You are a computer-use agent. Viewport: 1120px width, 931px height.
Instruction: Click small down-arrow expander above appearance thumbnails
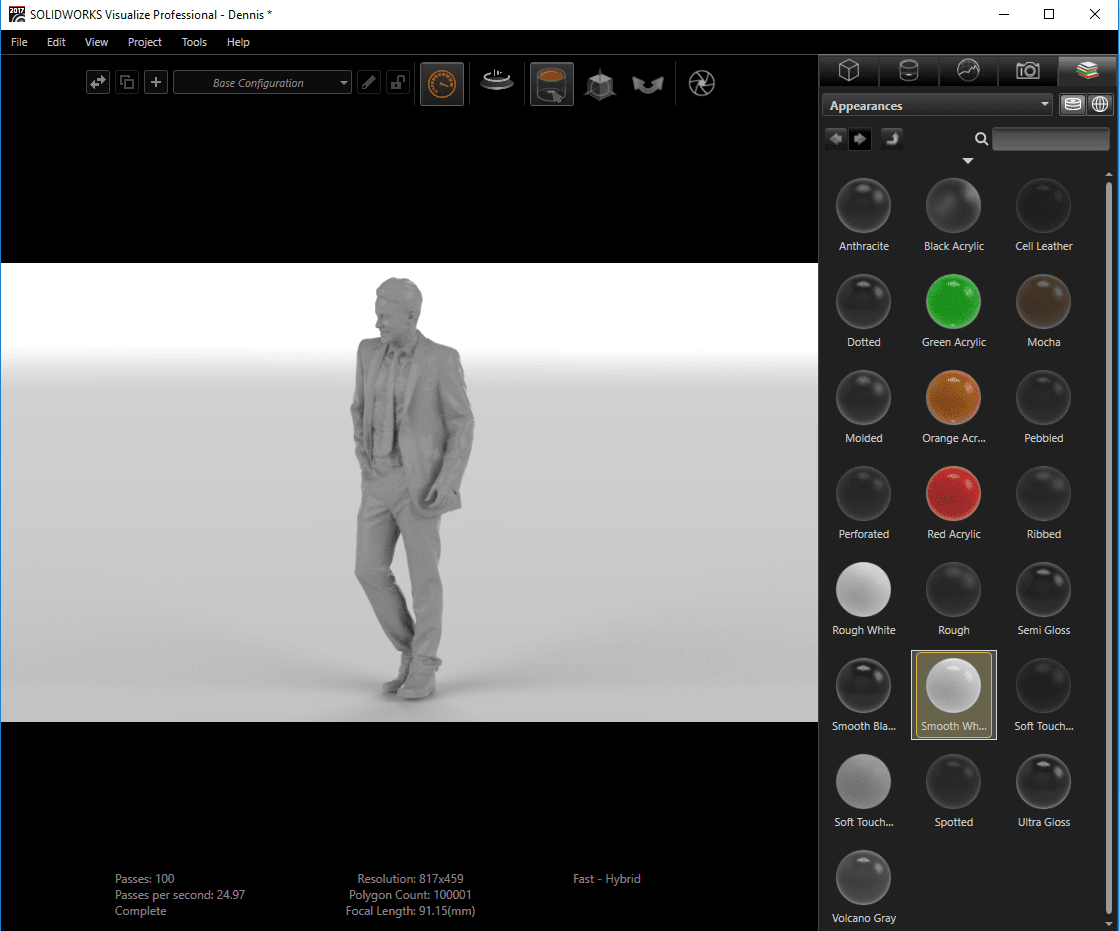click(967, 161)
